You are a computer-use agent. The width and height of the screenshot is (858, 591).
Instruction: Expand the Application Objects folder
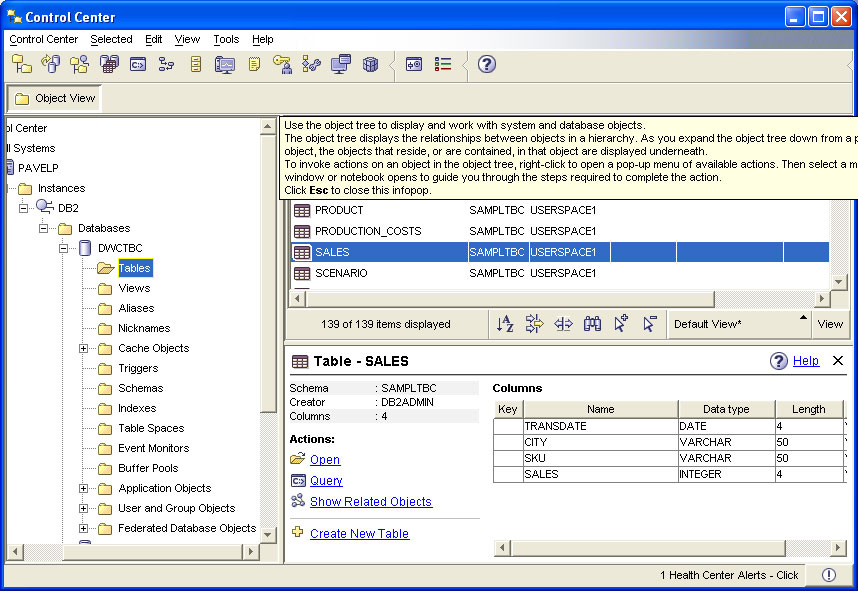click(x=83, y=488)
